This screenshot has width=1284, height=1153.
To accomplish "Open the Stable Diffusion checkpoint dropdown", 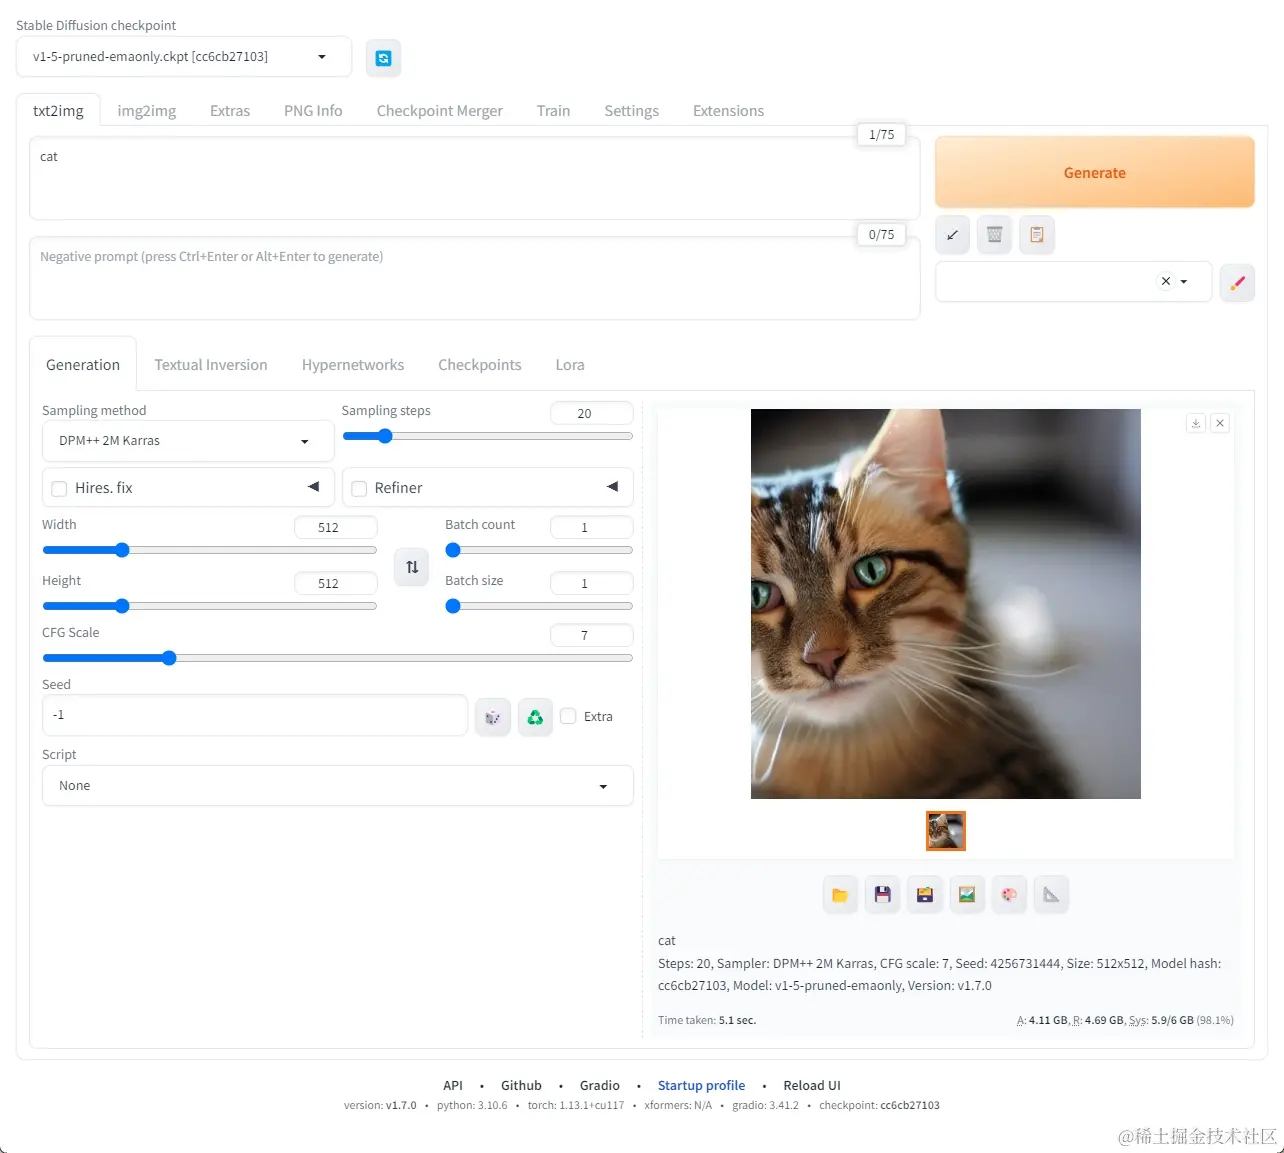I will click(184, 57).
